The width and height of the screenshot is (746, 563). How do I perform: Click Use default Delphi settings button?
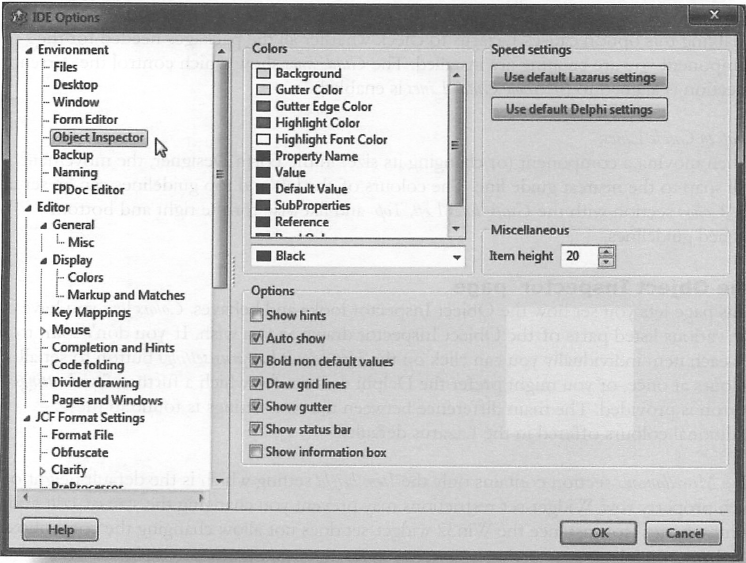pyautogui.click(x=579, y=109)
